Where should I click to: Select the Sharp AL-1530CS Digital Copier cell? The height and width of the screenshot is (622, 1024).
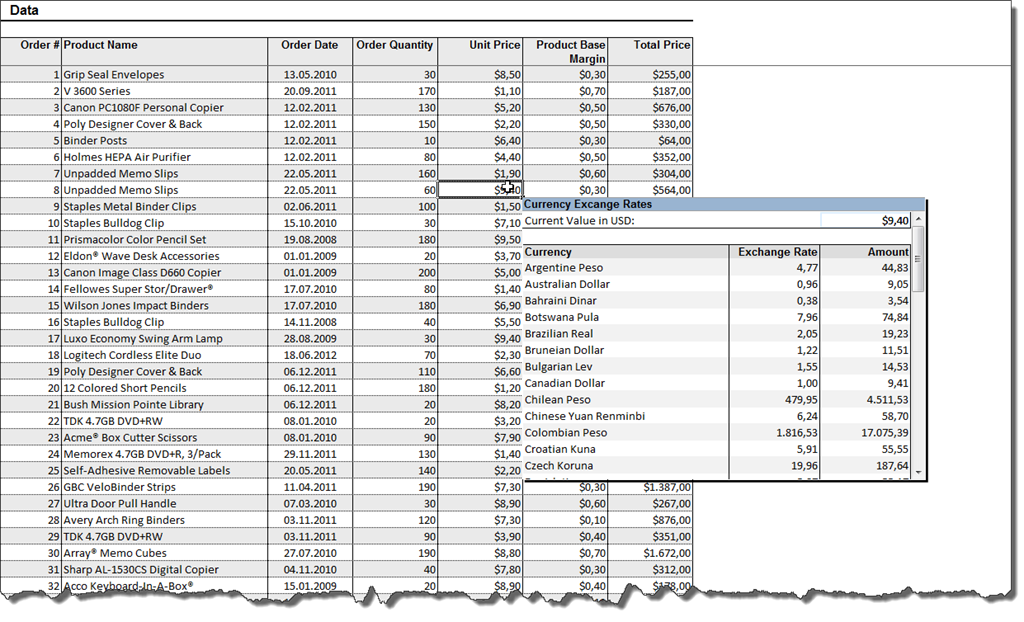point(165,570)
